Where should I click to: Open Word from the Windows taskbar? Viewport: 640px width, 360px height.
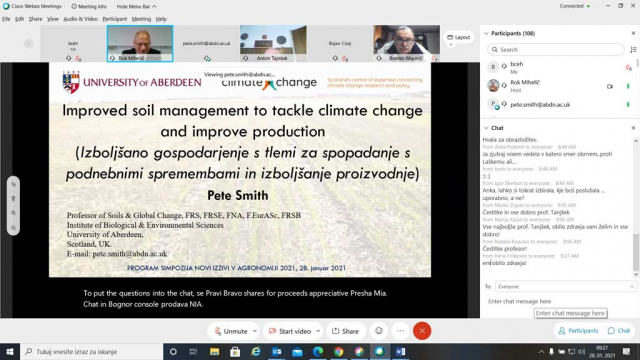[x=400, y=351]
